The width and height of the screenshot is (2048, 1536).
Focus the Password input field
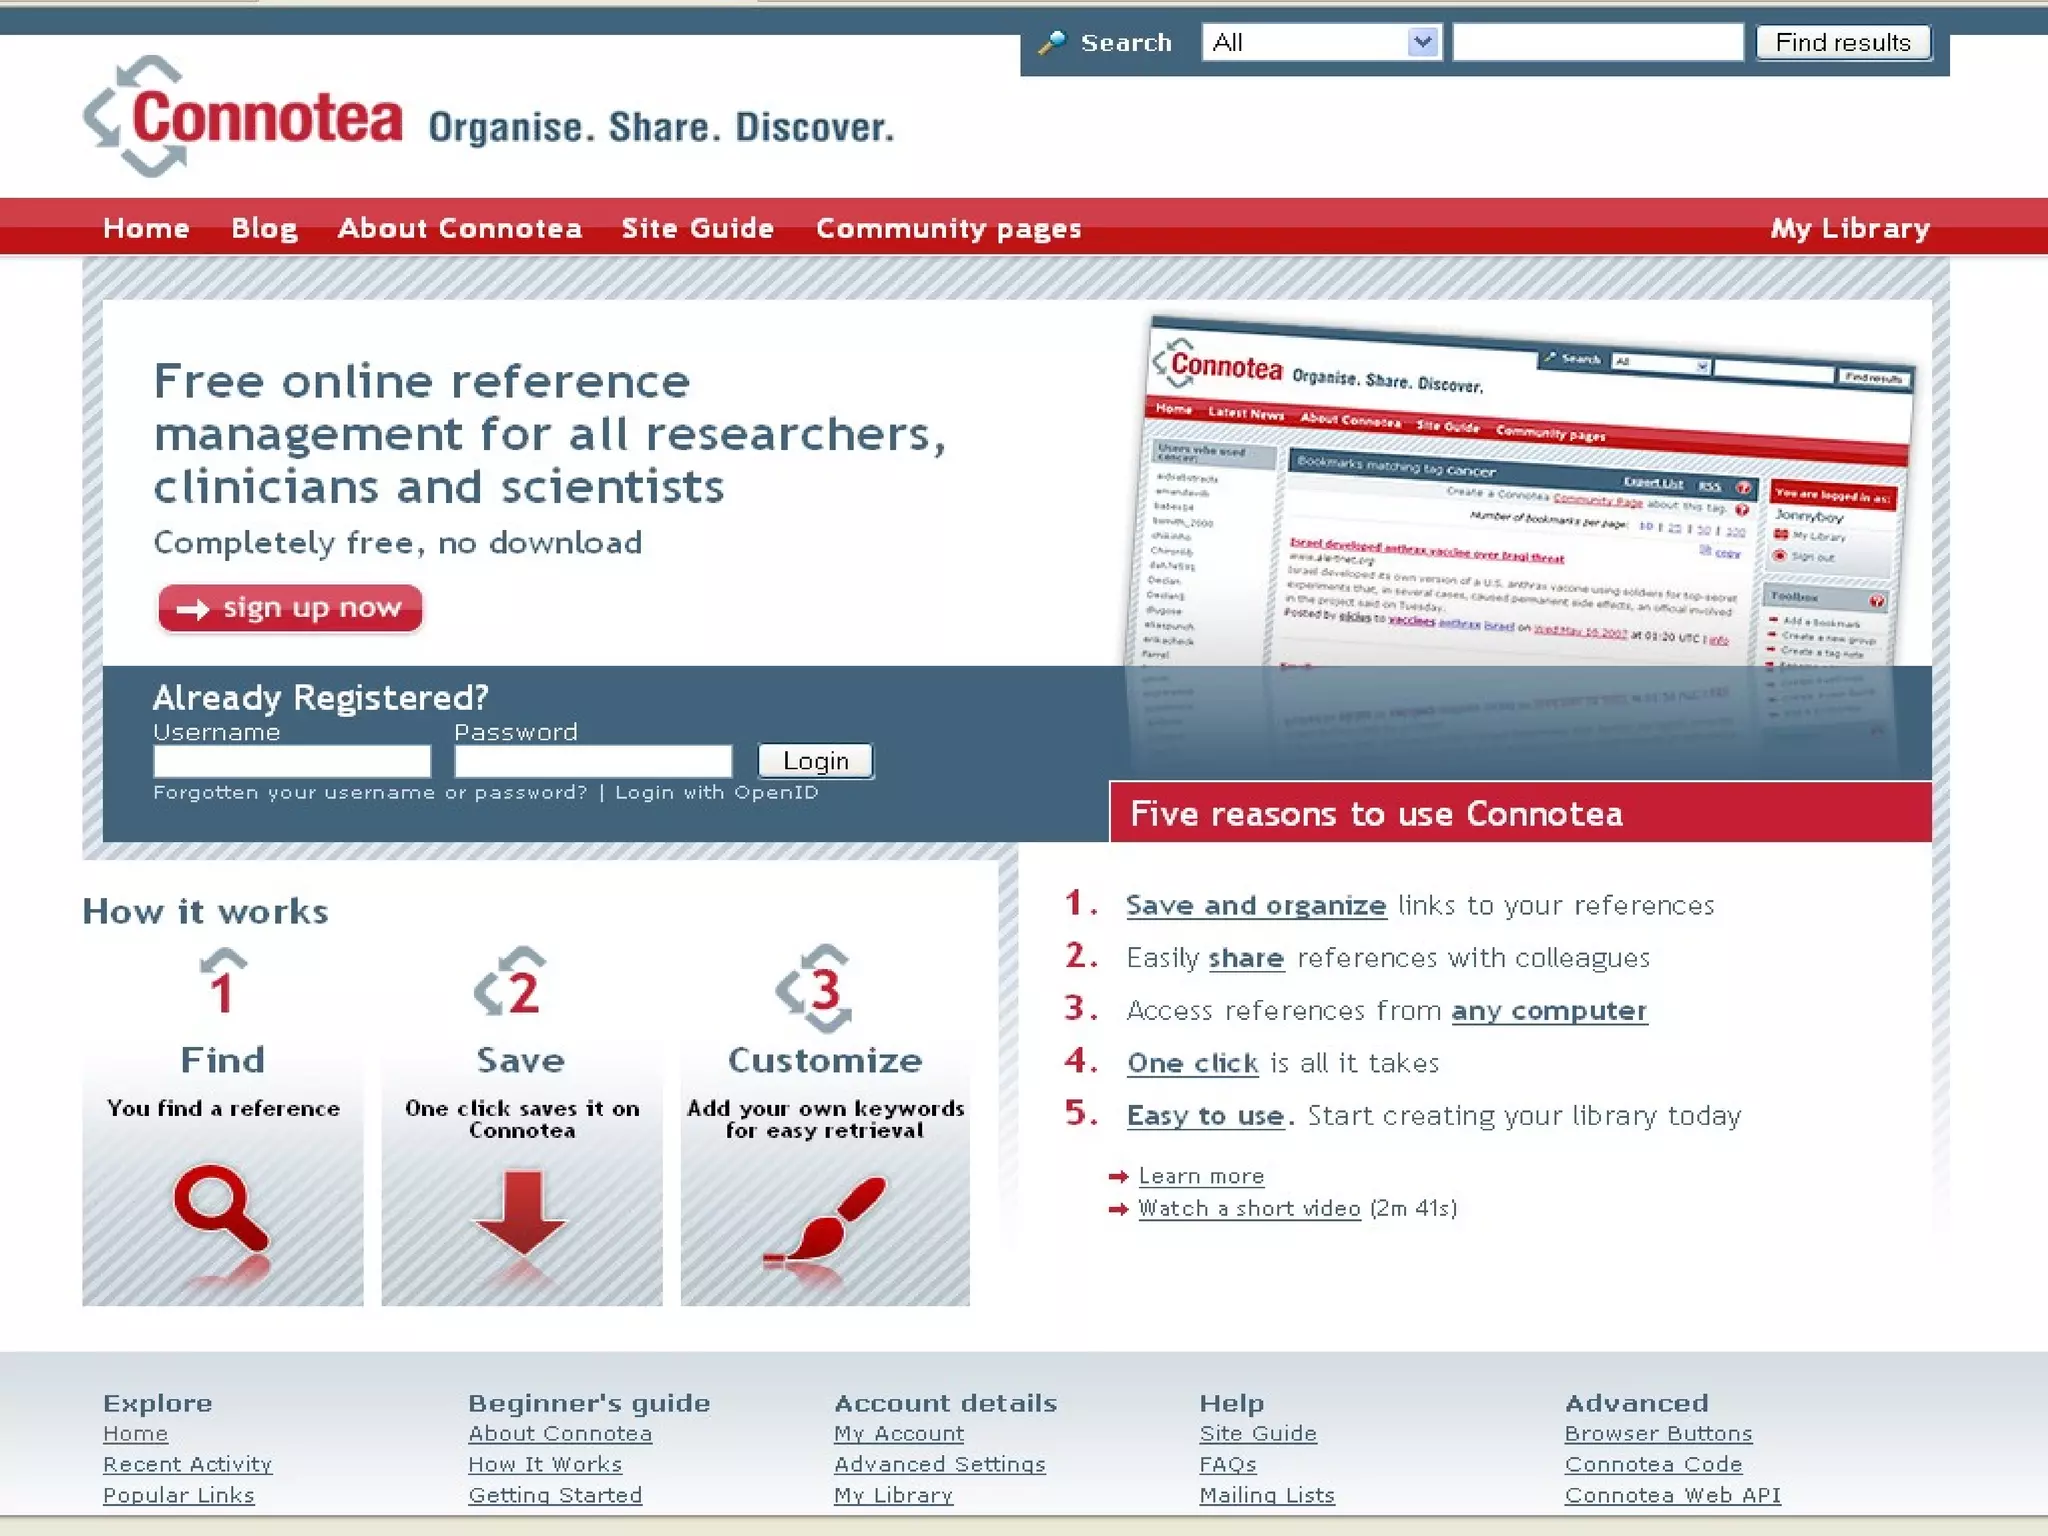tap(593, 762)
